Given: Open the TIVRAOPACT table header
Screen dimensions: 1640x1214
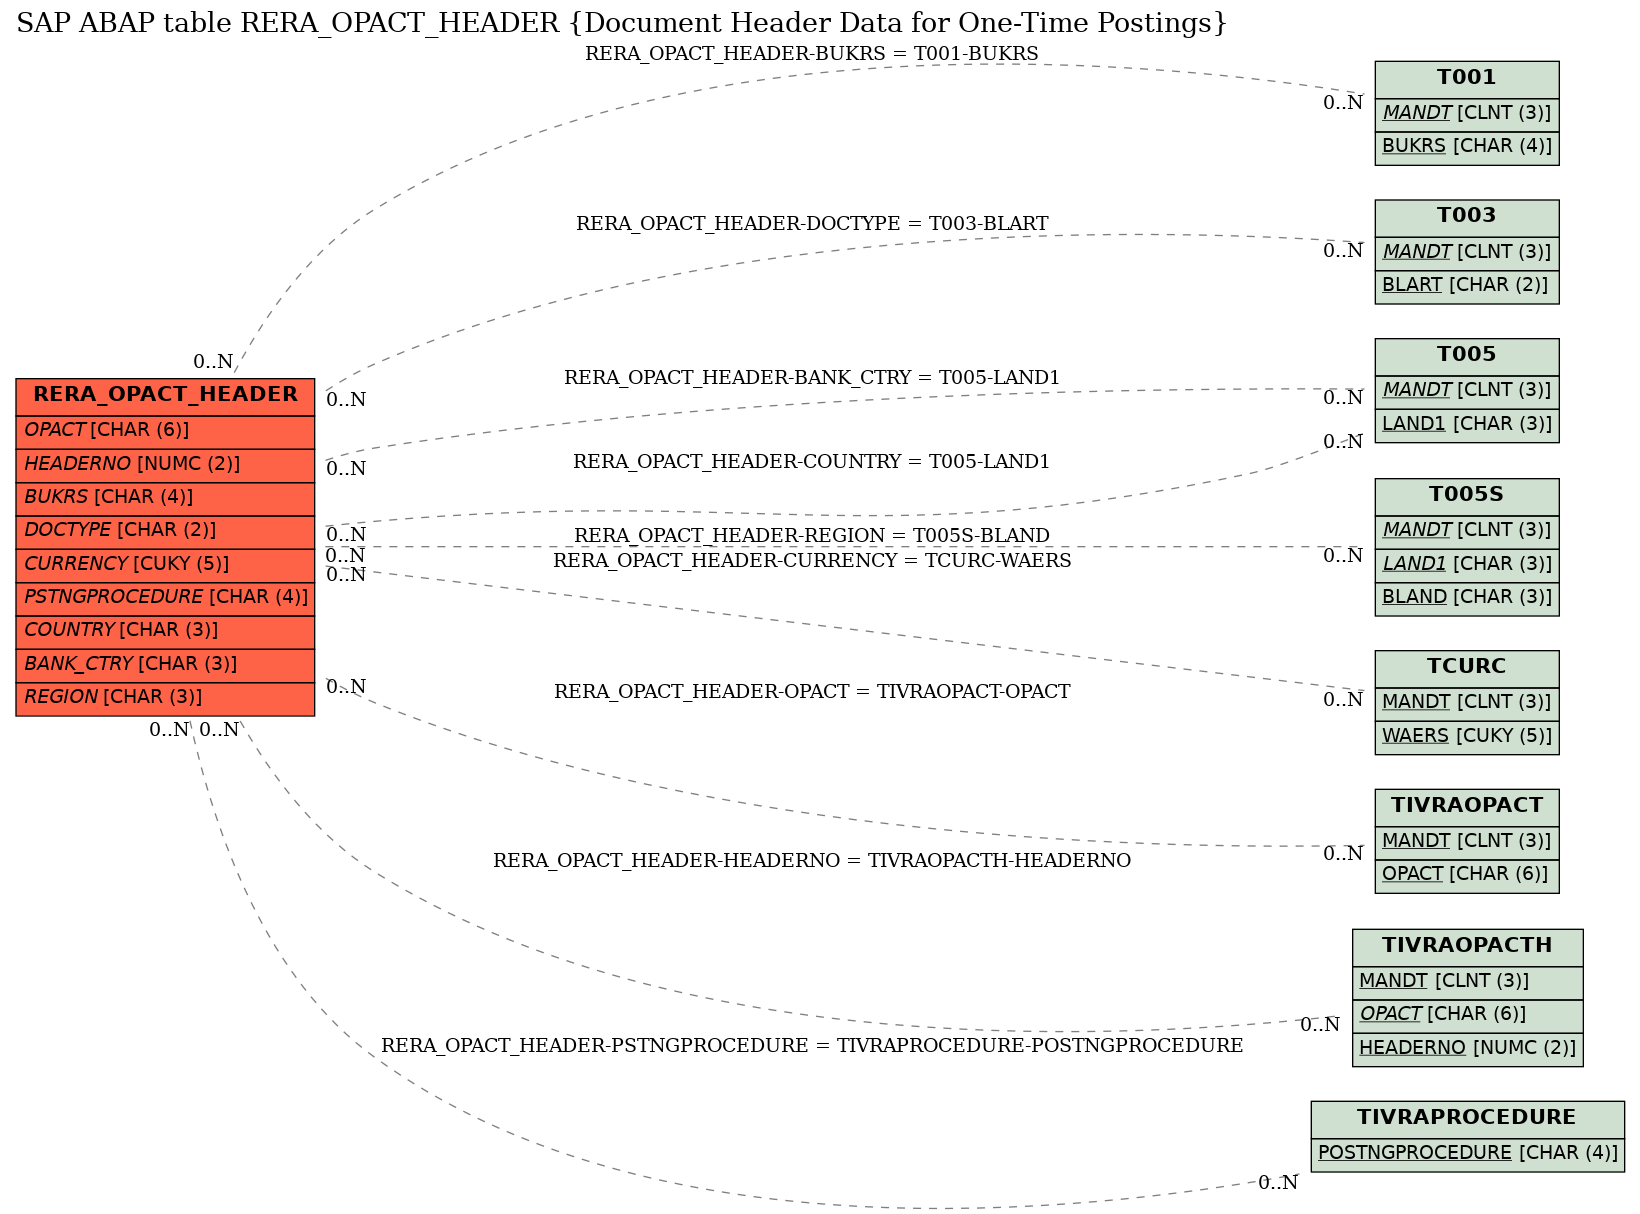Looking at the screenshot, I should (x=1466, y=806).
